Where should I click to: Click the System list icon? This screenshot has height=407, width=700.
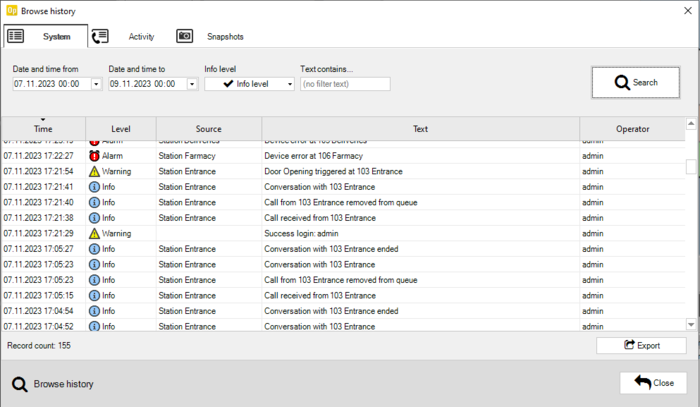click(15, 36)
